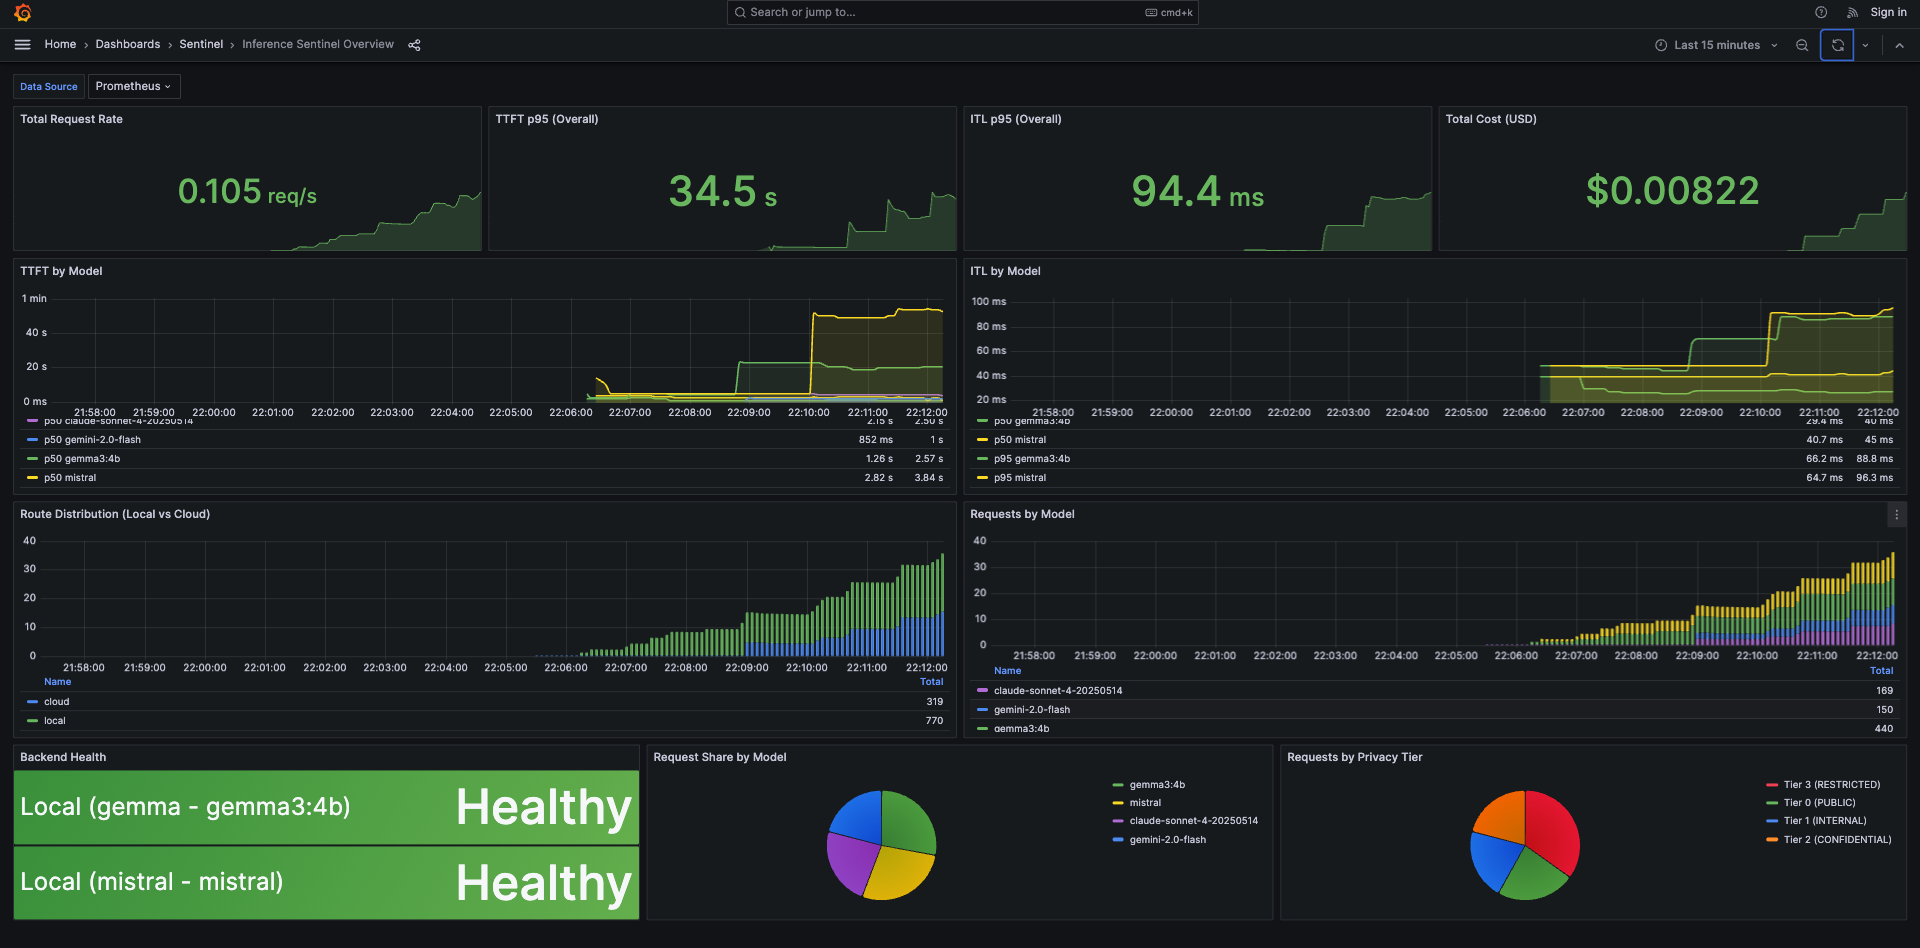Screen dimensions: 1920x948
Task: Open the Requests by Model panel menu
Action: coord(1898,514)
